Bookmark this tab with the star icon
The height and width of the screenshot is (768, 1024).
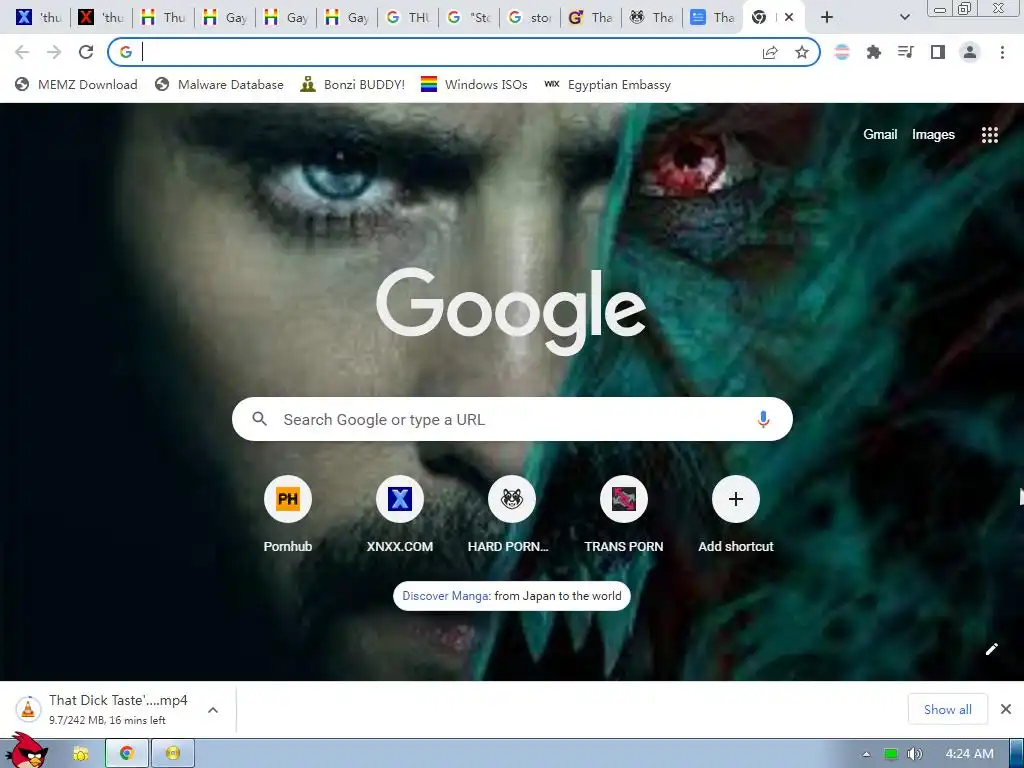802,52
